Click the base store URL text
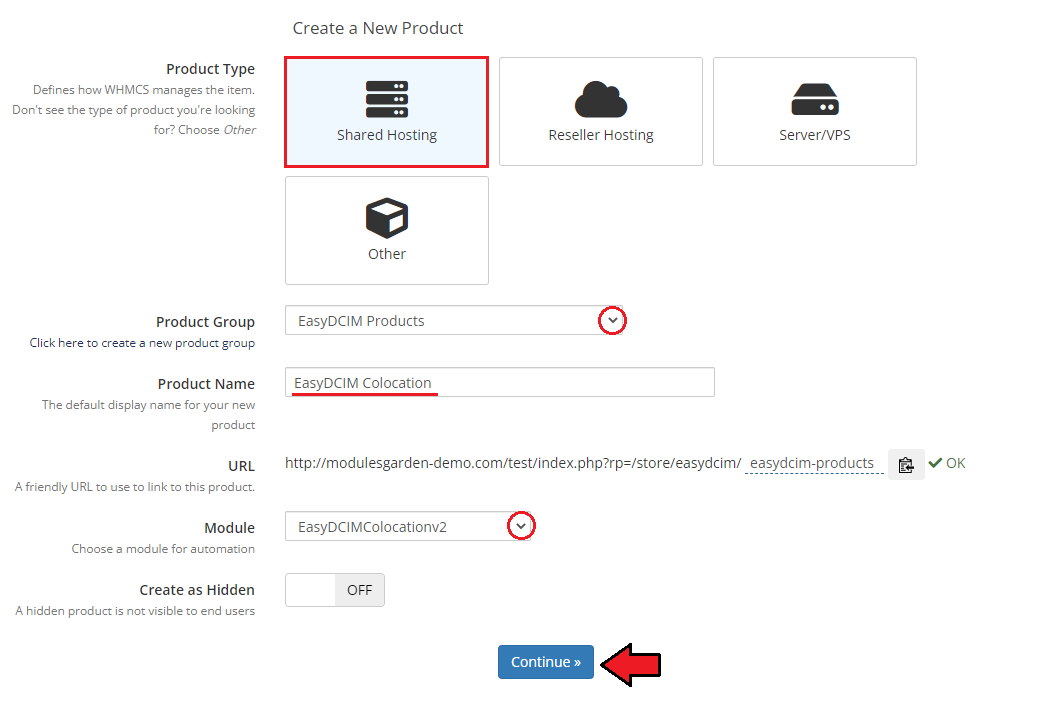Viewport: 1060px width, 704px height. click(513, 463)
